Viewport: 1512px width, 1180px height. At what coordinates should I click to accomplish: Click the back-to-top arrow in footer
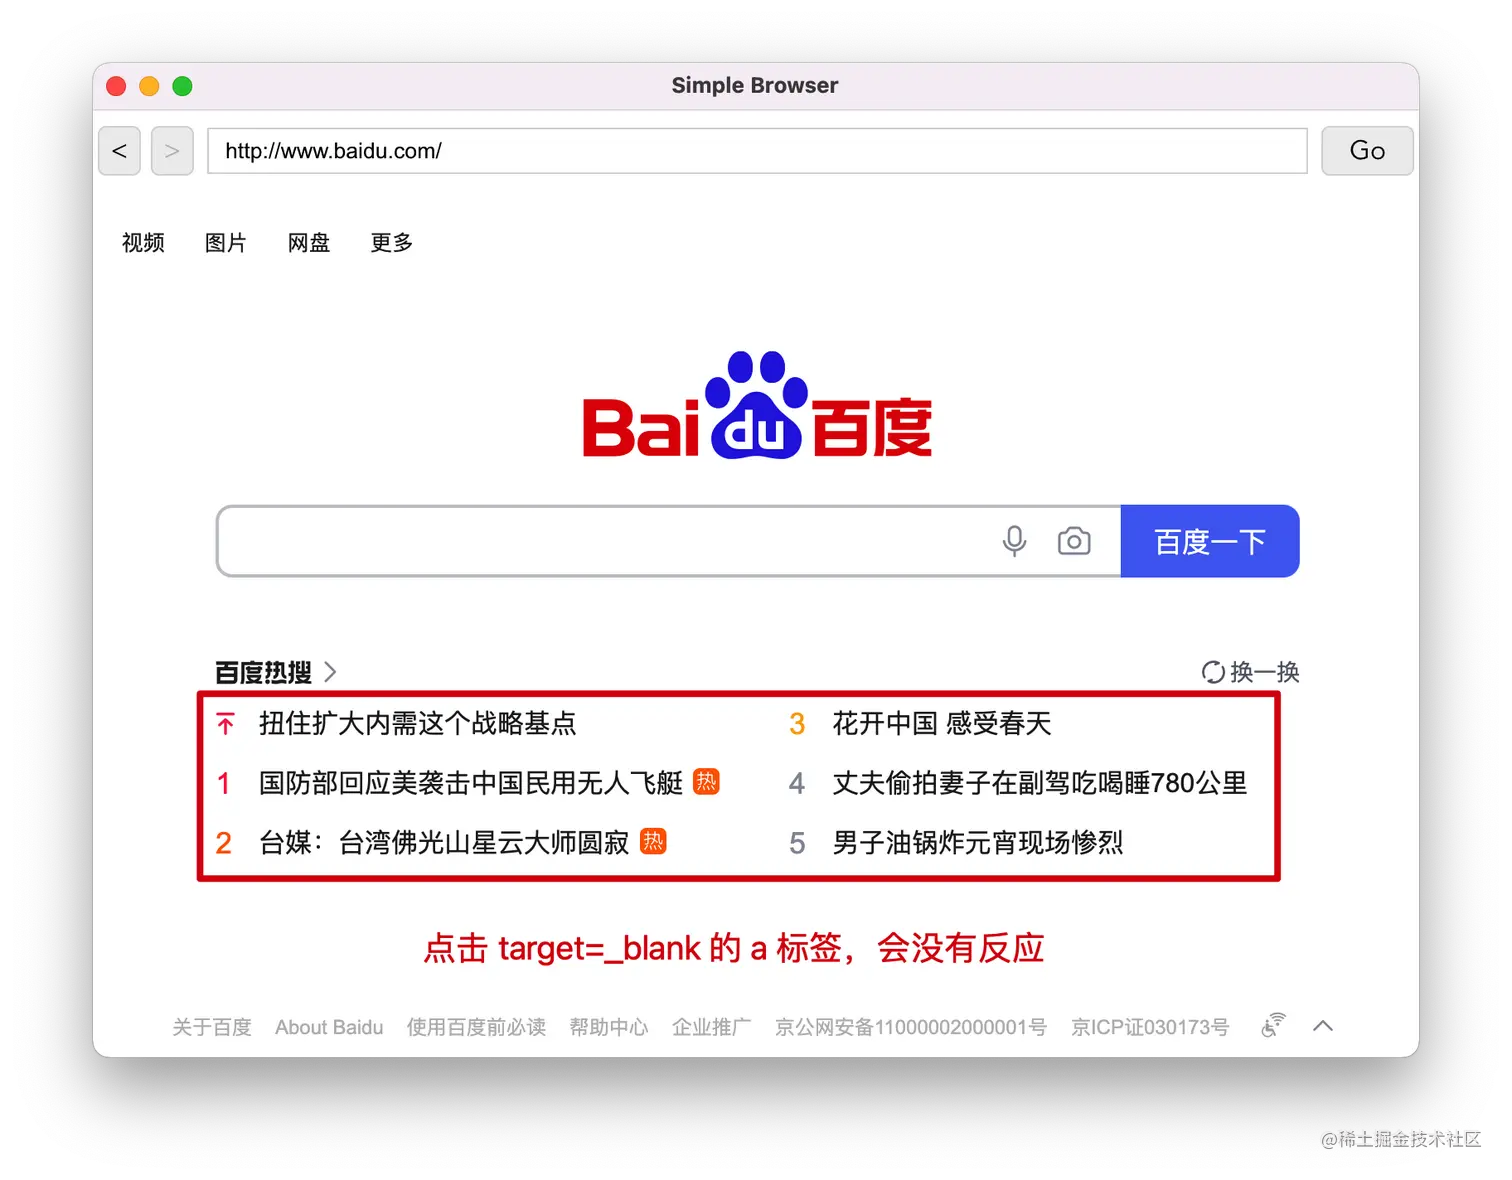click(1323, 1026)
